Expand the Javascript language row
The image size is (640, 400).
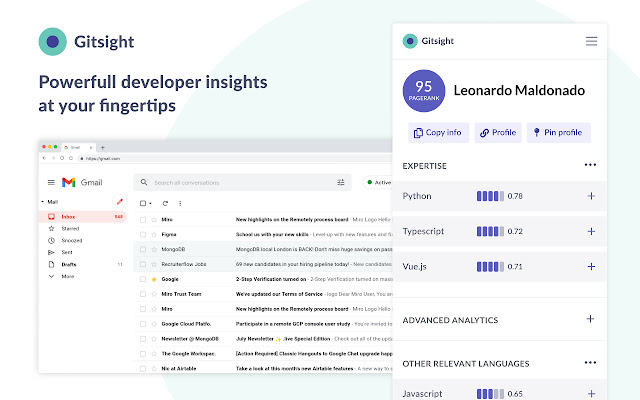click(x=591, y=393)
